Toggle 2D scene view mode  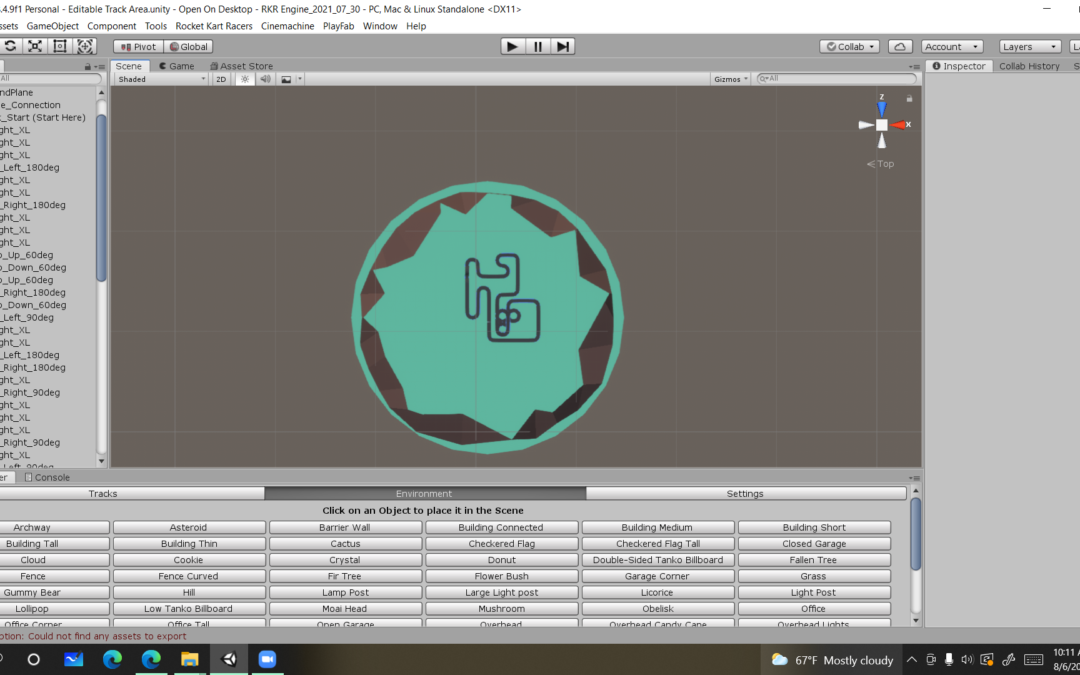pos(221,79)
